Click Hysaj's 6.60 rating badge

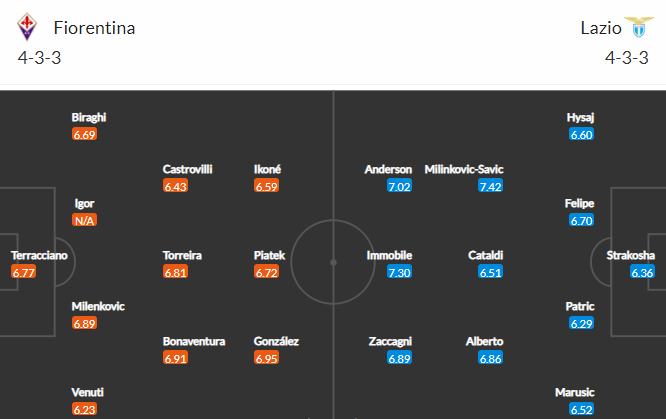(581, 134)
